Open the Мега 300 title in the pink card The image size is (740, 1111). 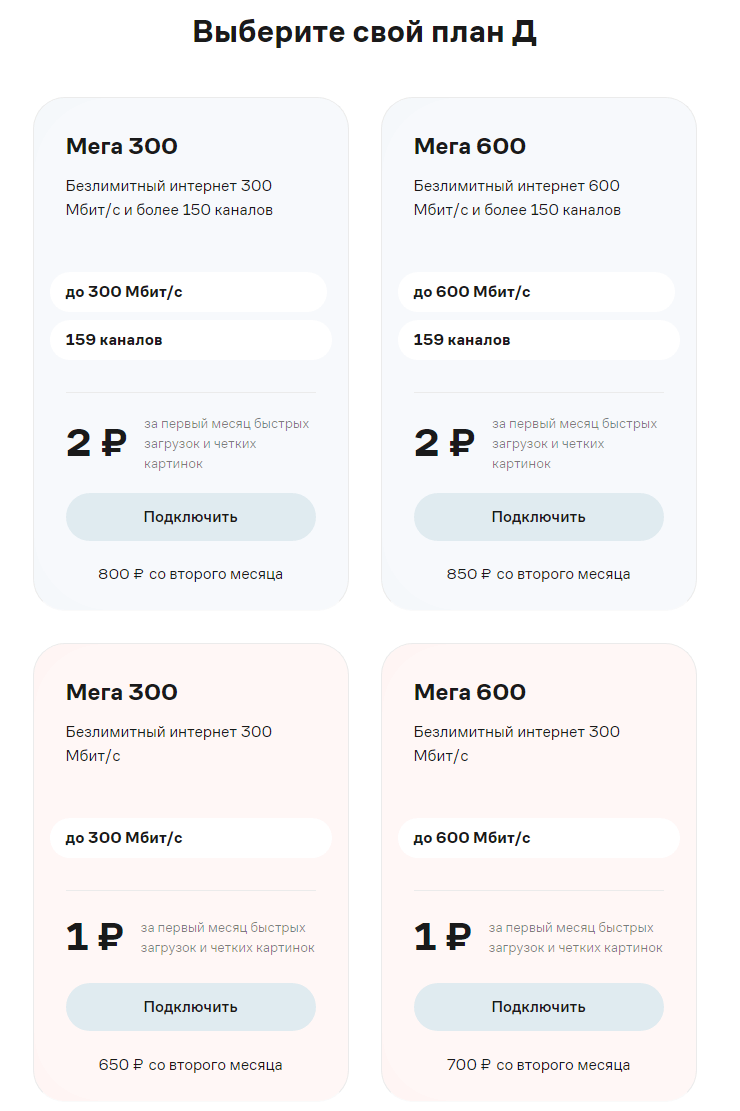tap(122, 693)
